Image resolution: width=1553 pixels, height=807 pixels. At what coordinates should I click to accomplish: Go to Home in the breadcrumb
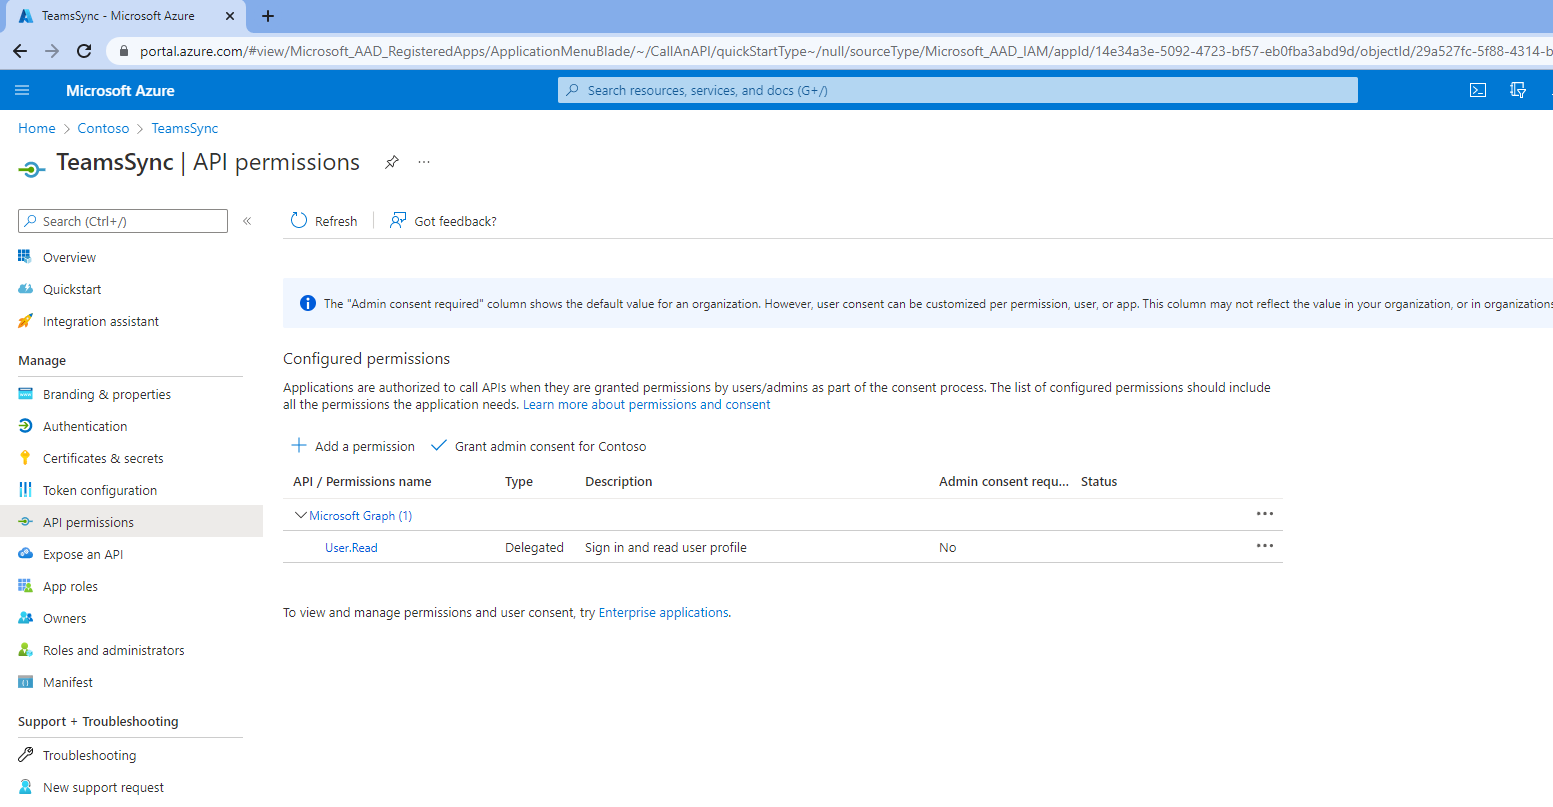click(37, 128)
